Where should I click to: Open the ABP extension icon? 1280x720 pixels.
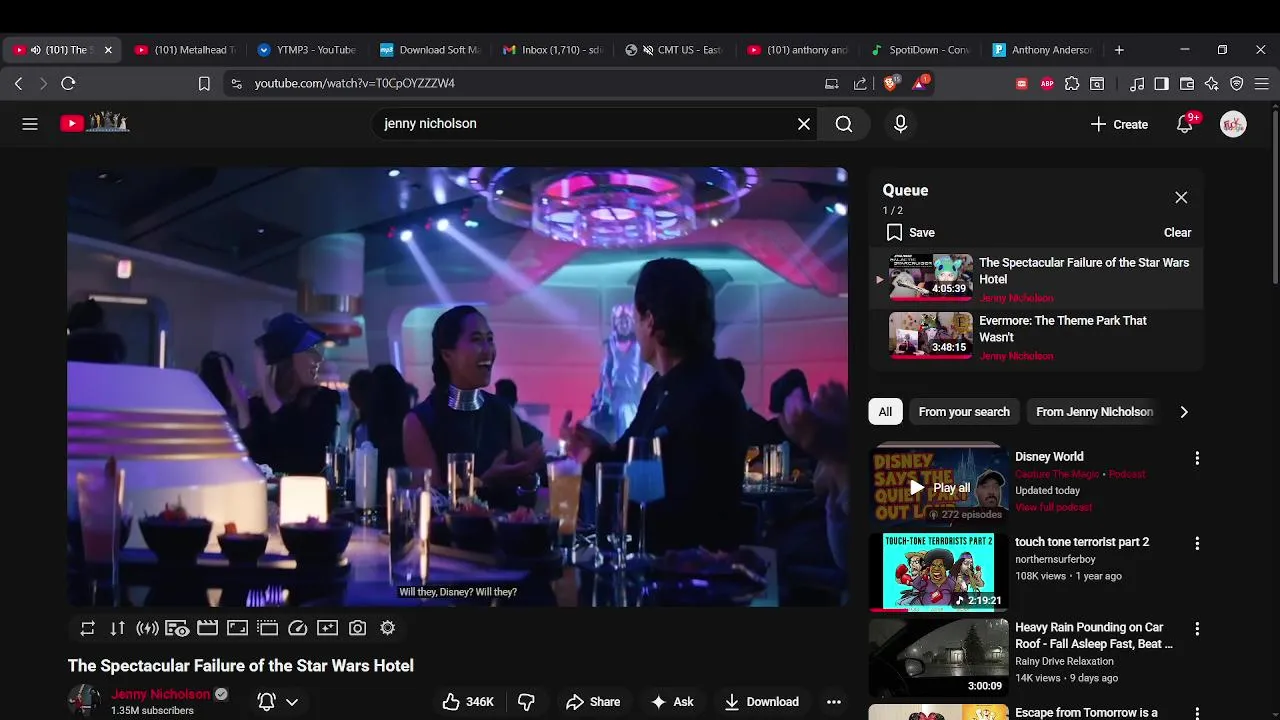[x=1047, y=84]
